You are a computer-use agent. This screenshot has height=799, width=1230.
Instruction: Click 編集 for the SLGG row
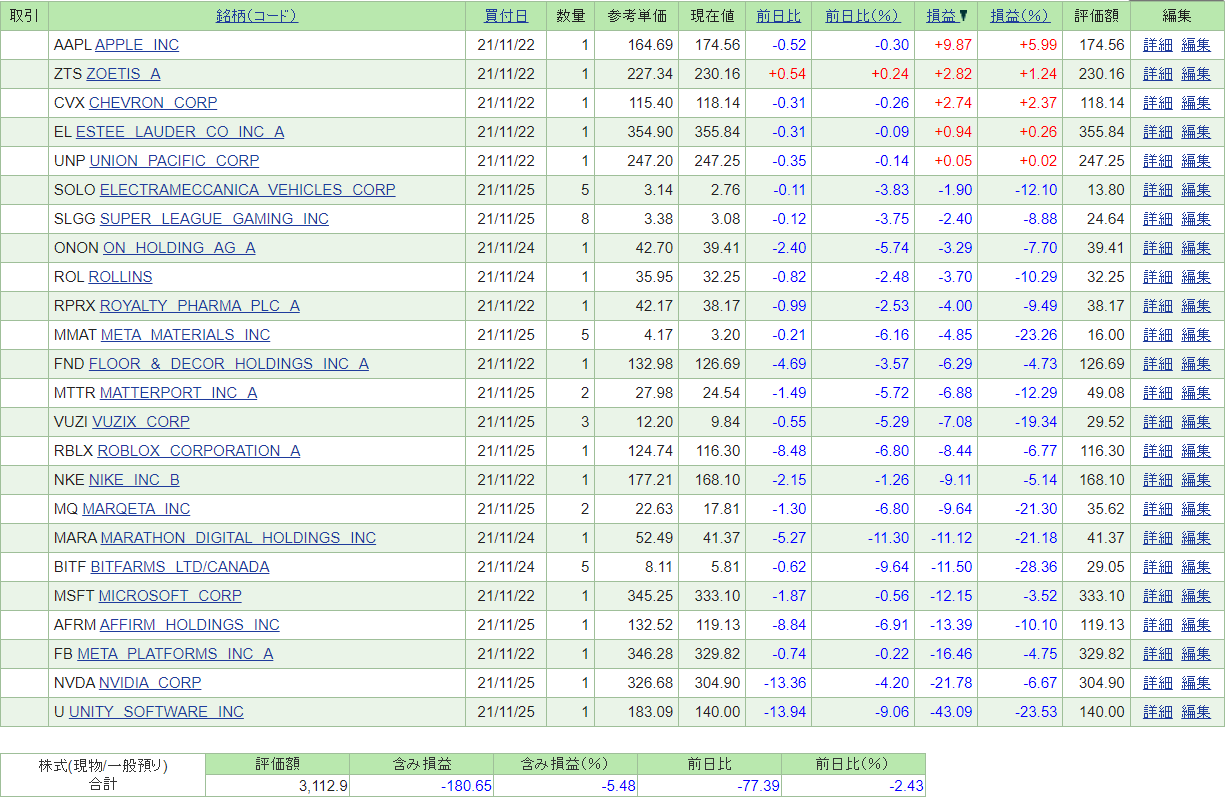(x=1196, y=219)
